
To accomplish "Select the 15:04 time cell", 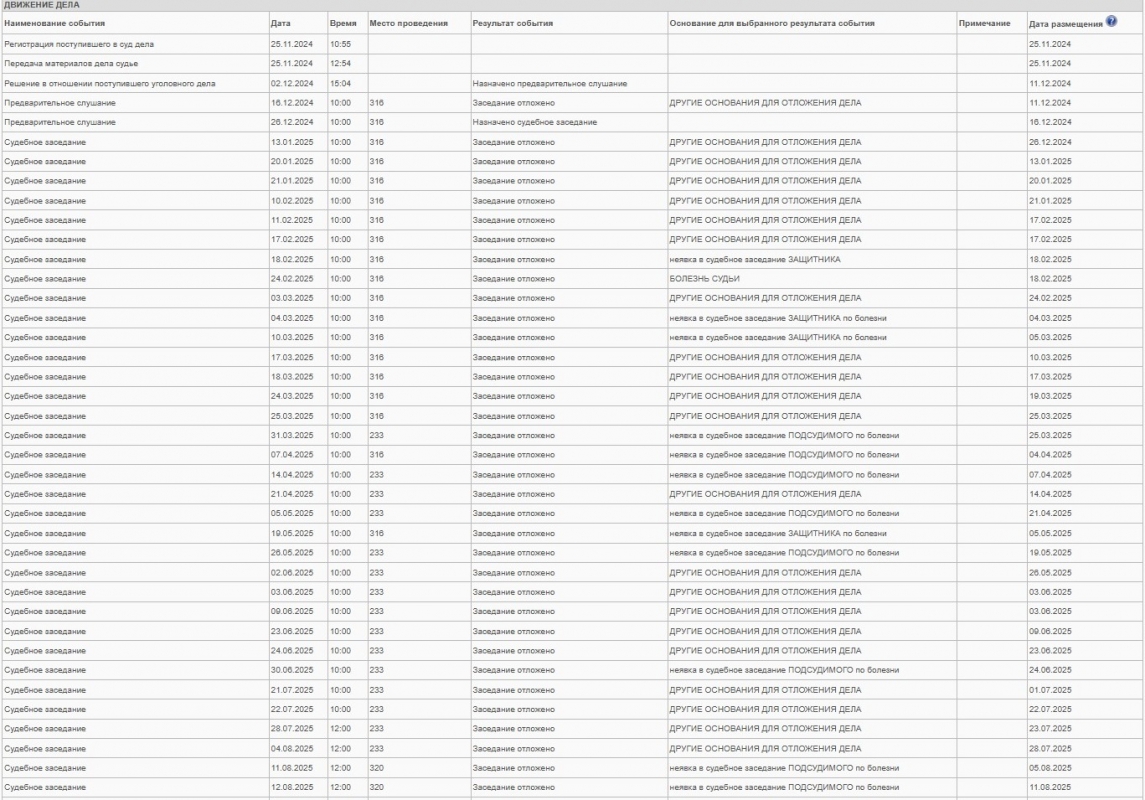I will click(x=340, y=83).
